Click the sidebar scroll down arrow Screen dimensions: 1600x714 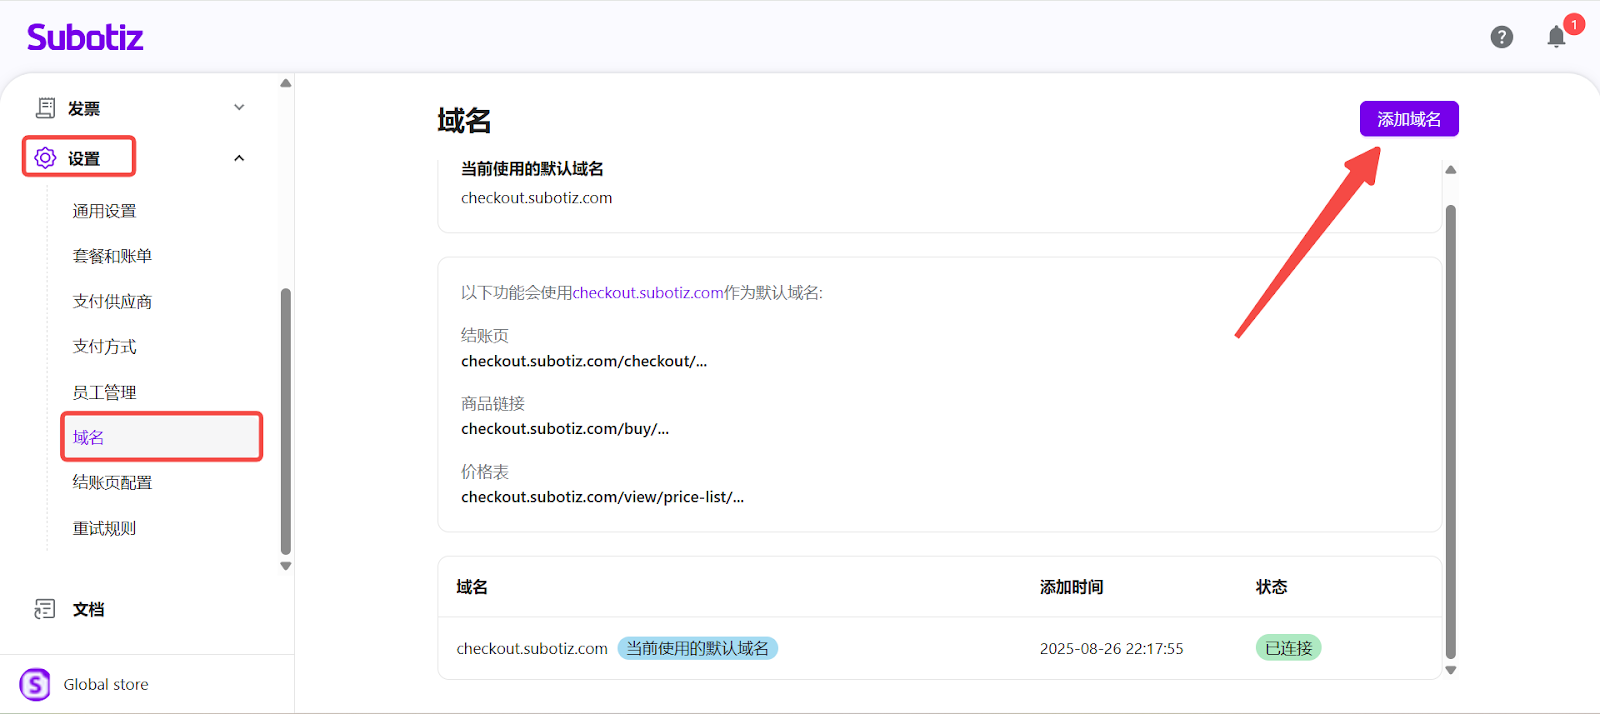286,566
